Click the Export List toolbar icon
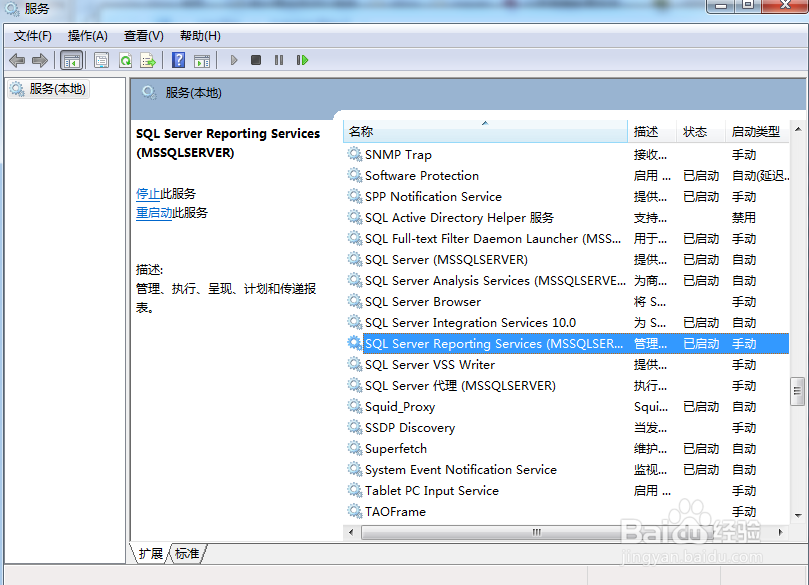The image size is (809, 585). point(148,60)
